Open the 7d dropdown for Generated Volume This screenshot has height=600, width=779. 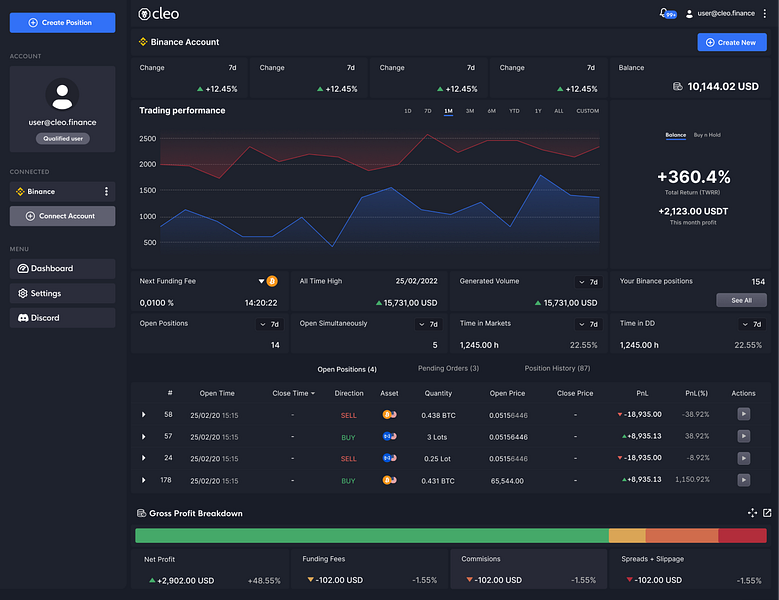588,282
